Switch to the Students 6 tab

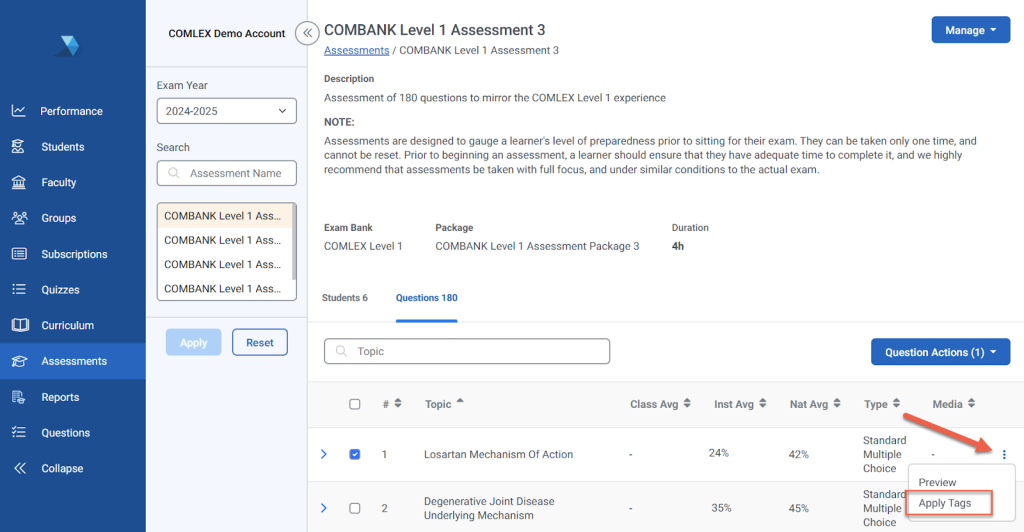(345, 298)
